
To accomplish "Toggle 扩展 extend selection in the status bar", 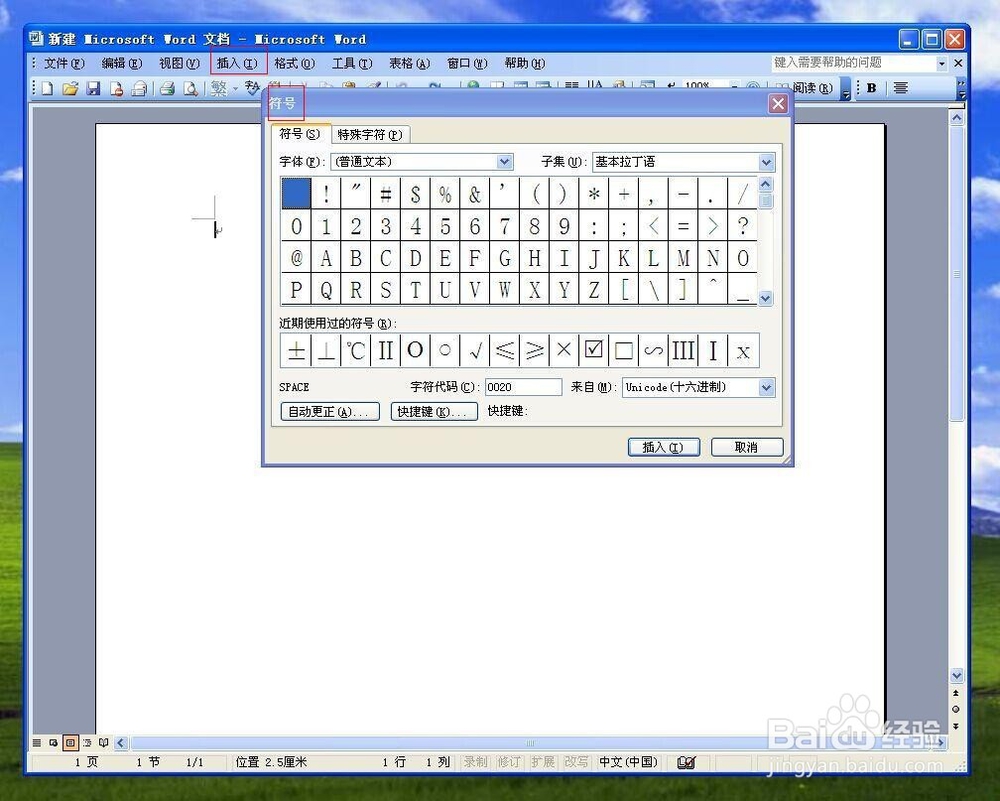I will [543, 762].
